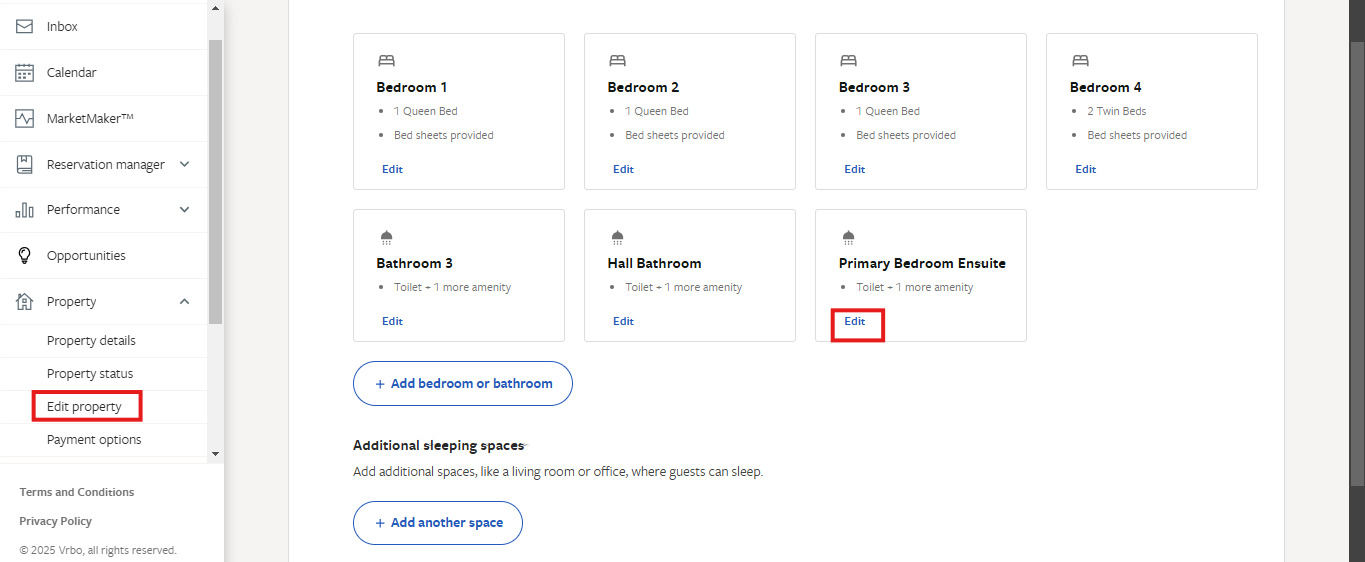
Task: Click Add bedroom or bathroom button
Action: pos(463,384)
